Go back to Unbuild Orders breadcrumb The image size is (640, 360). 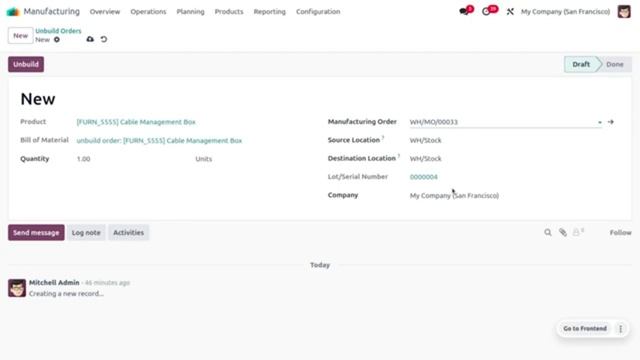click(x=58, y=31)
